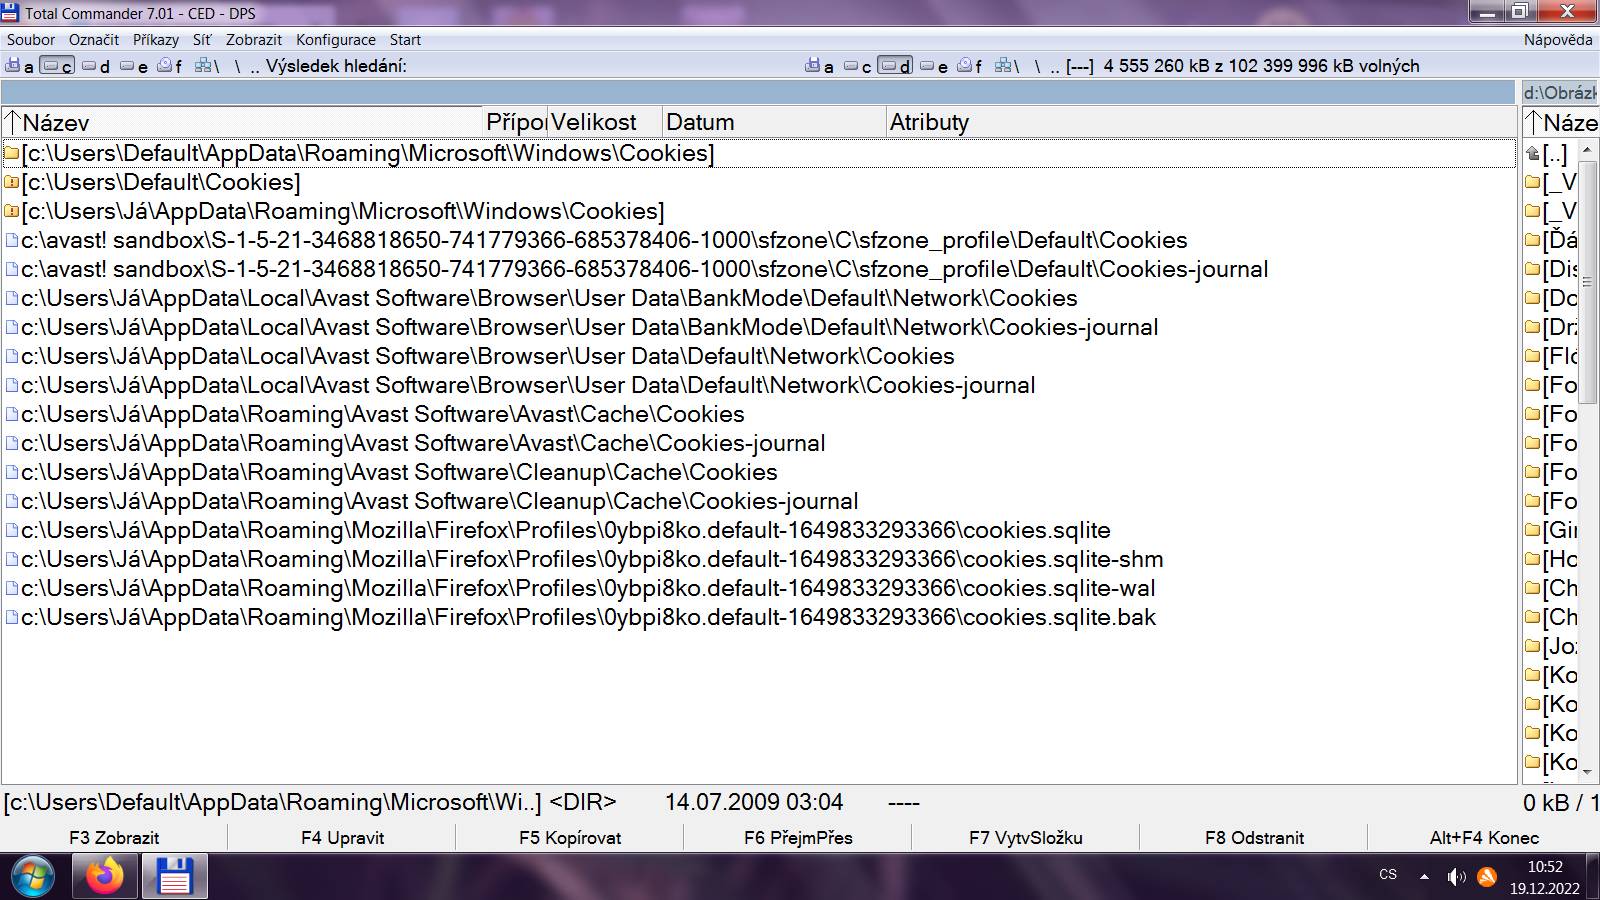
Task: Click F6 PřejmPřes button
Action: [798, 838]
